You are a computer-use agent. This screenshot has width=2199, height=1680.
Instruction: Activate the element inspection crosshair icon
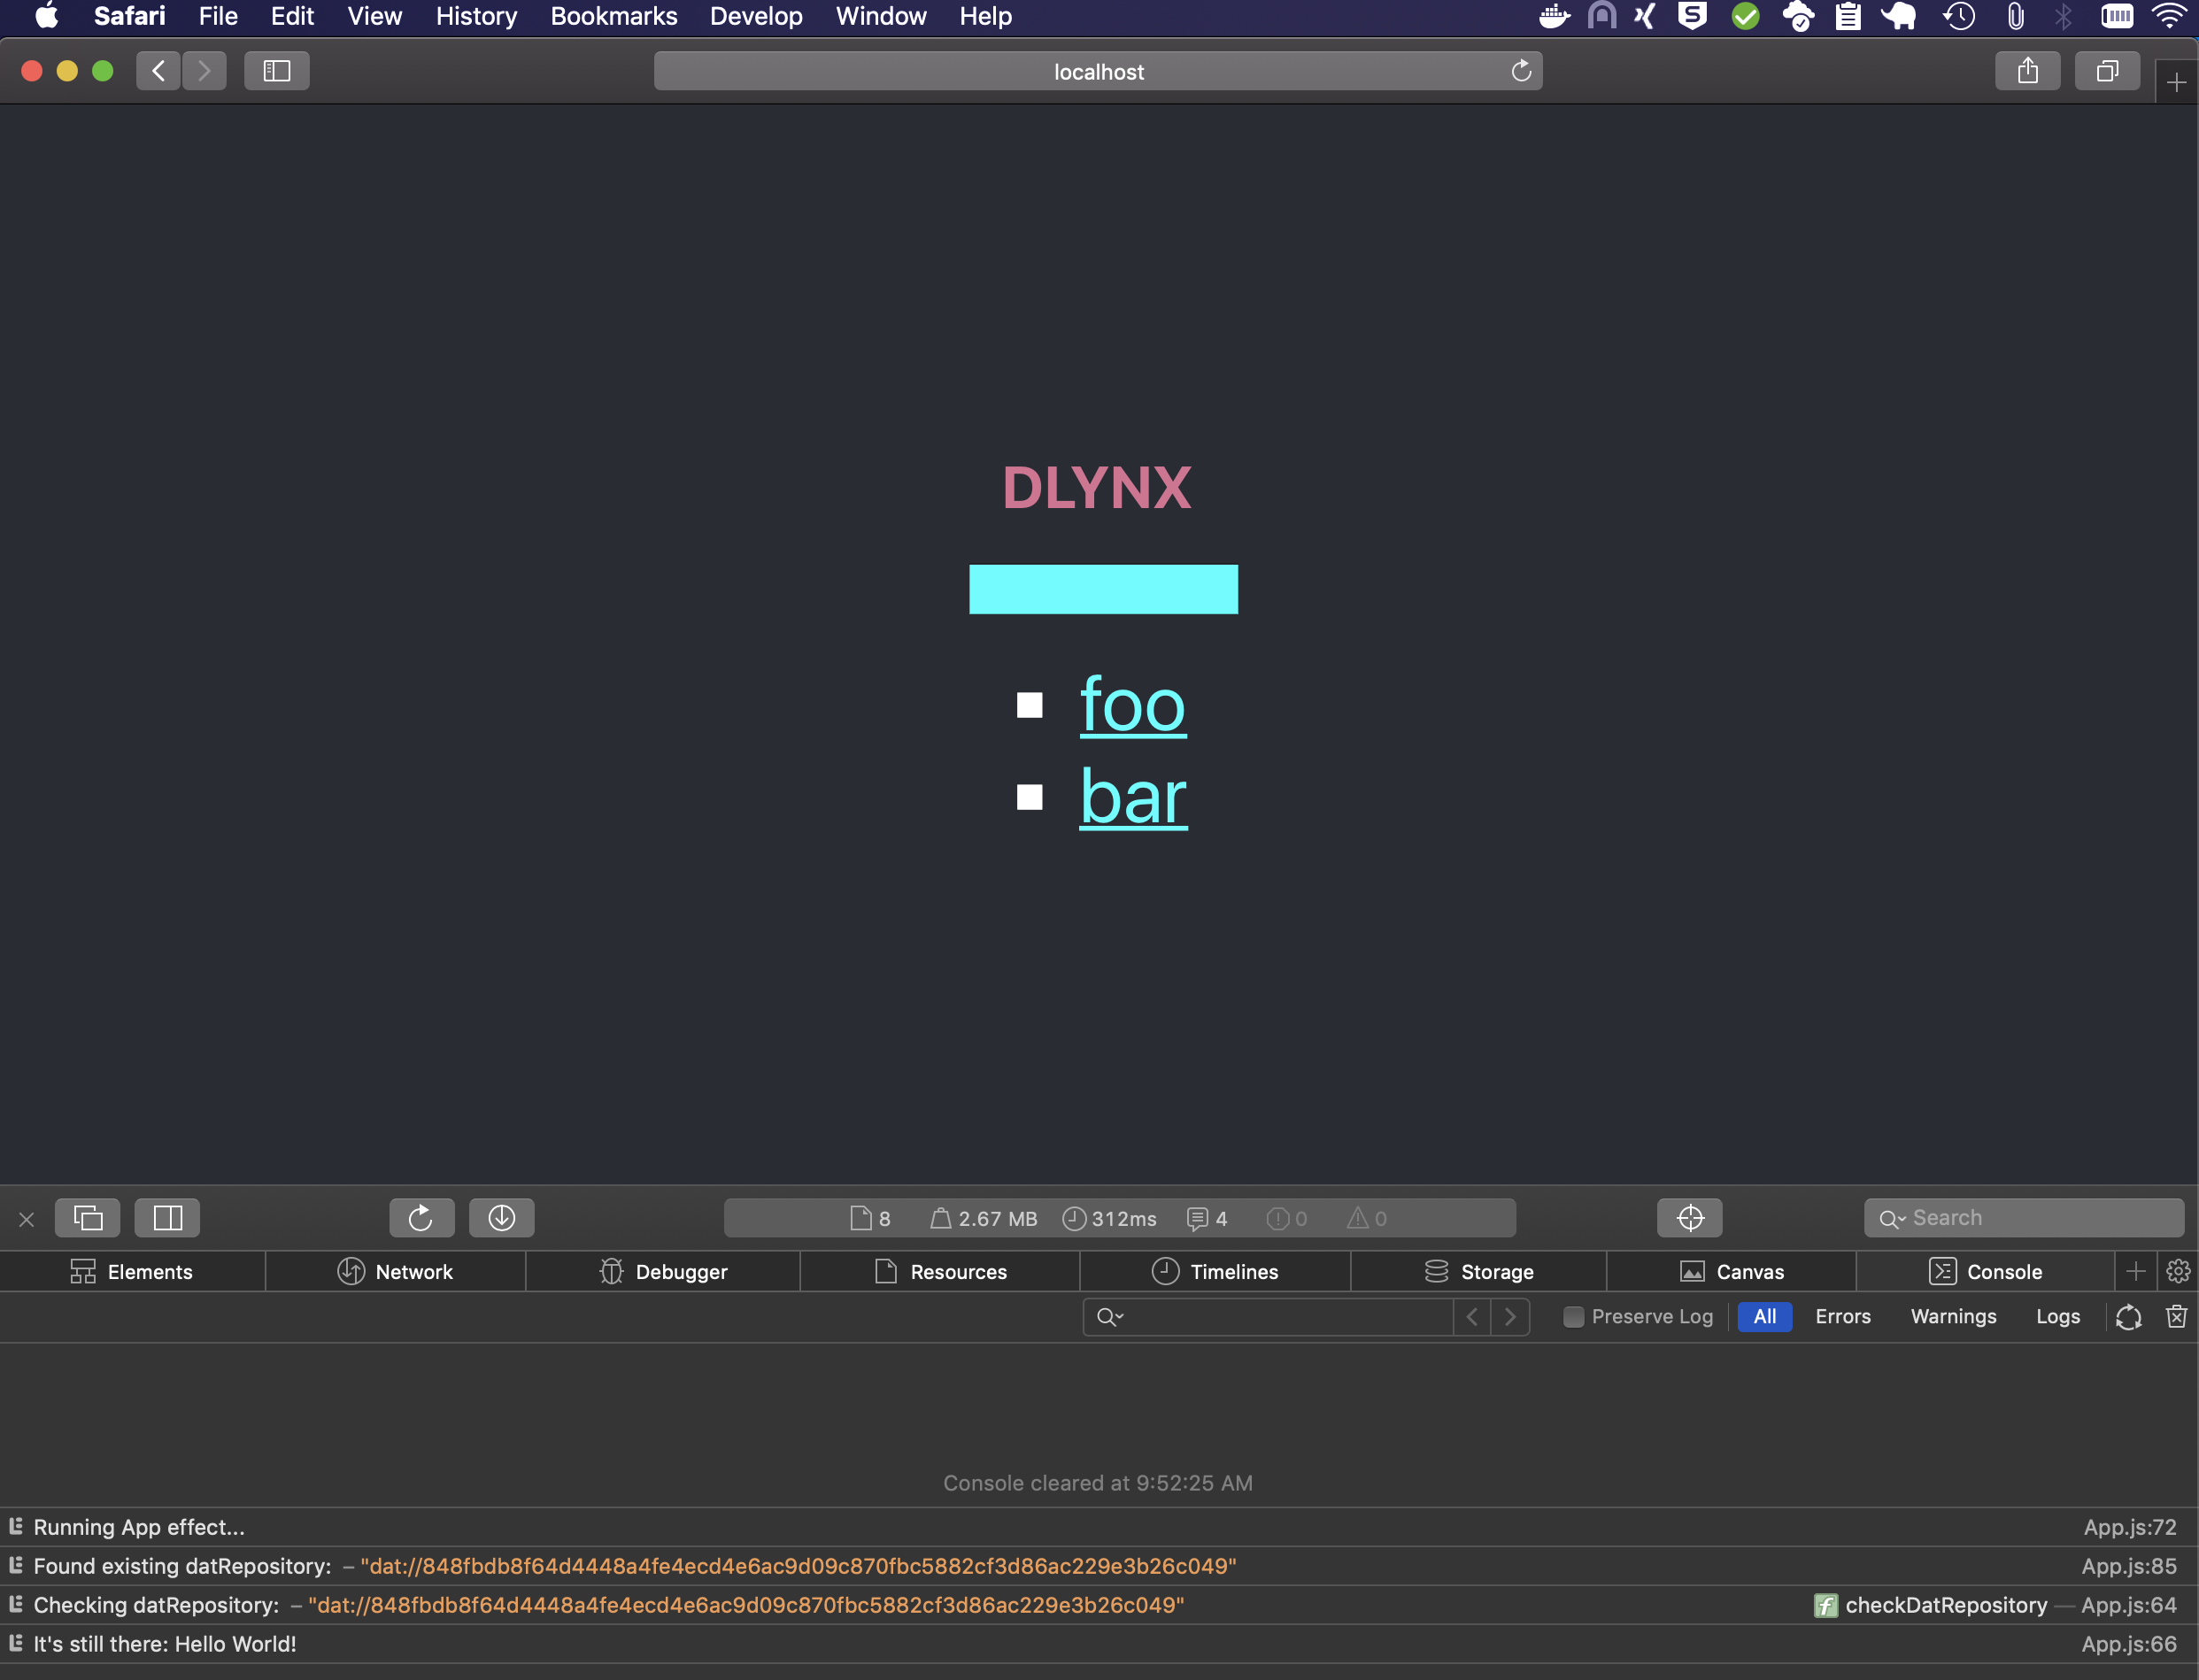(x=1689, y=1217)
